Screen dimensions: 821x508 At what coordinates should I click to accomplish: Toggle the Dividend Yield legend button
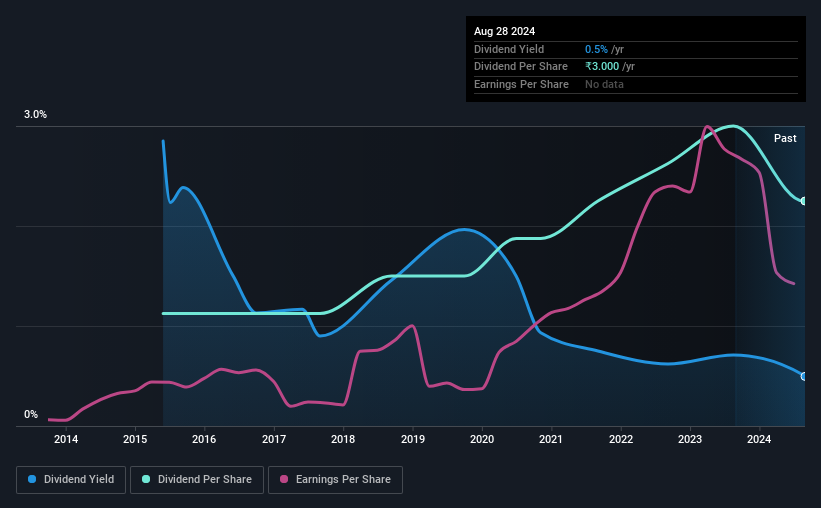pos(71,480)
